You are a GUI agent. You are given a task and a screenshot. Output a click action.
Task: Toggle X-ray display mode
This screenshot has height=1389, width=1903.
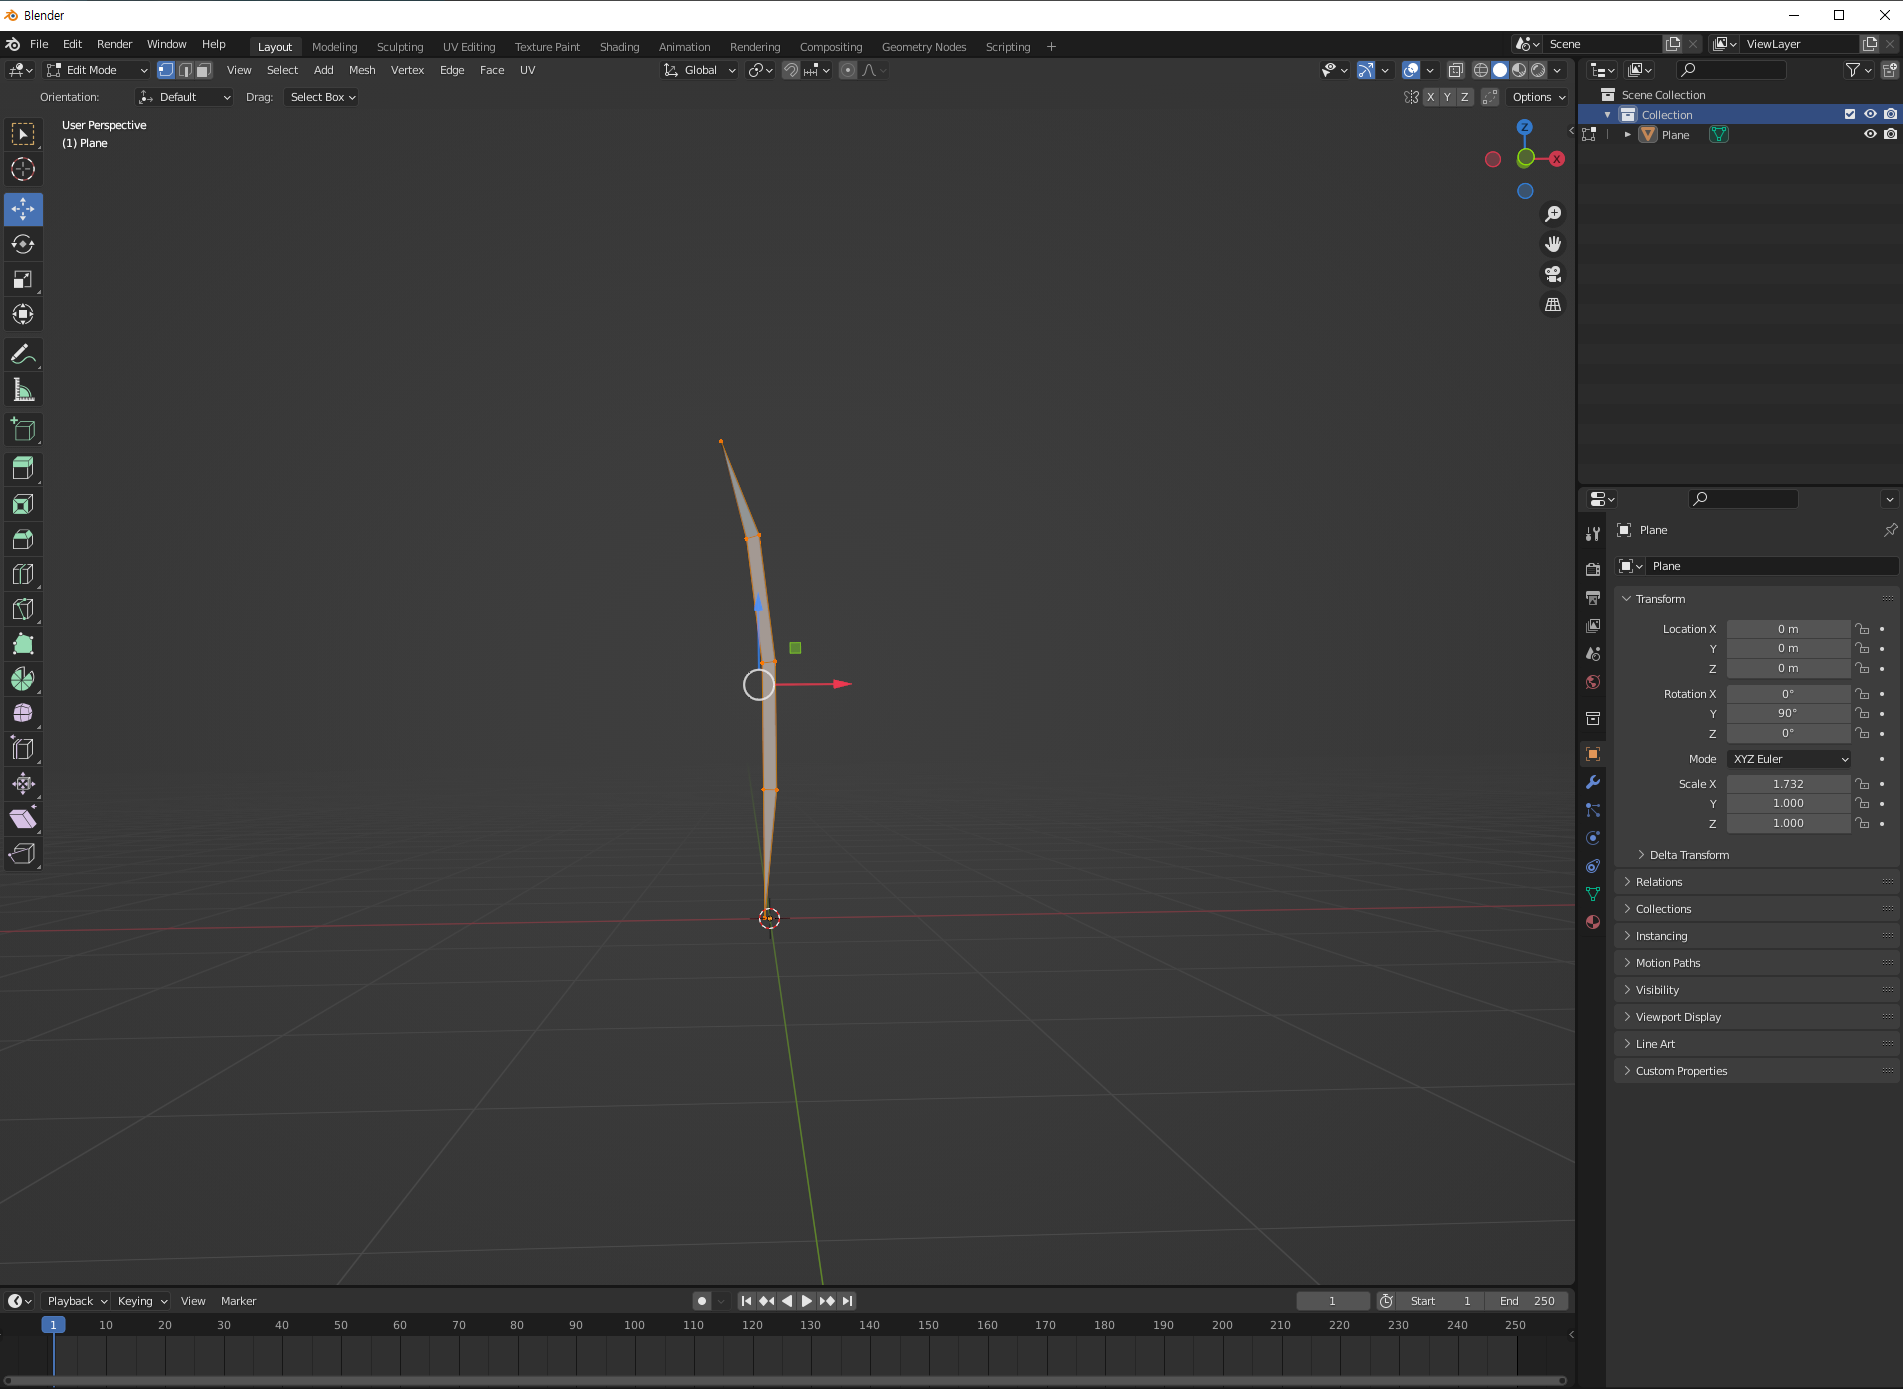(x=1456, y=70)
